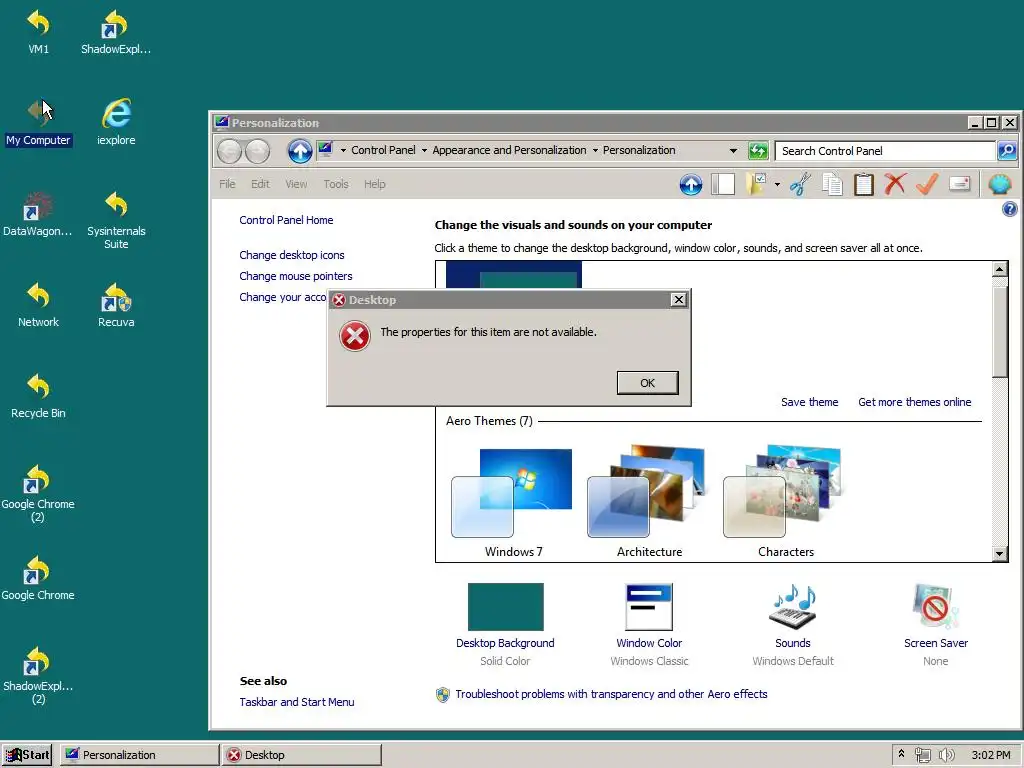The image size is (1024, 768).
Task: Click the theme list scroll down arrow
Action: click(999, 553)
